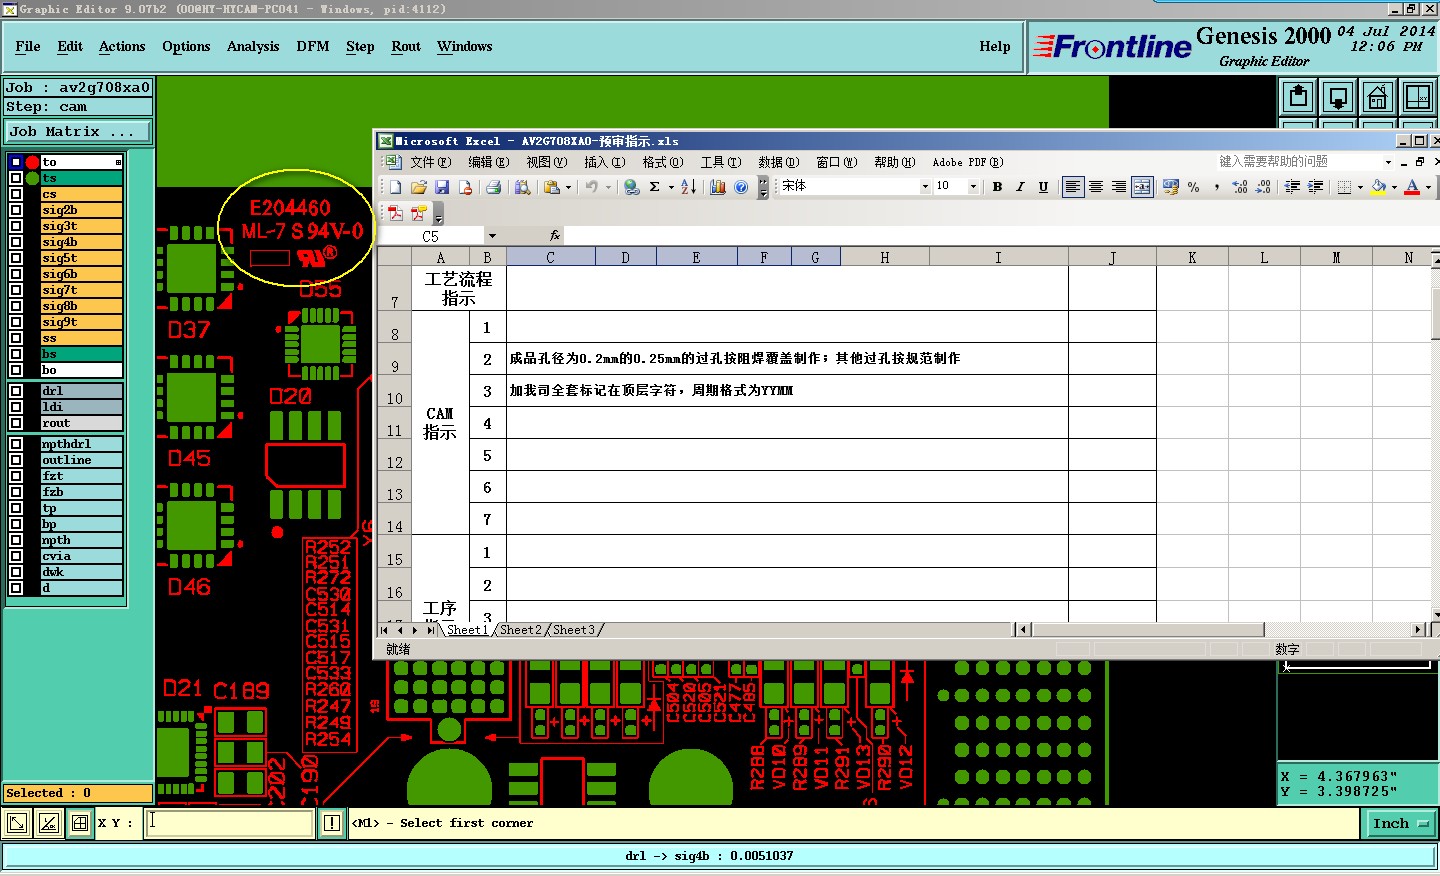The width and height of the screenshot is (1440, 876).
Task: Click the Print Preview icon in Excel
Action: (522, 187)
